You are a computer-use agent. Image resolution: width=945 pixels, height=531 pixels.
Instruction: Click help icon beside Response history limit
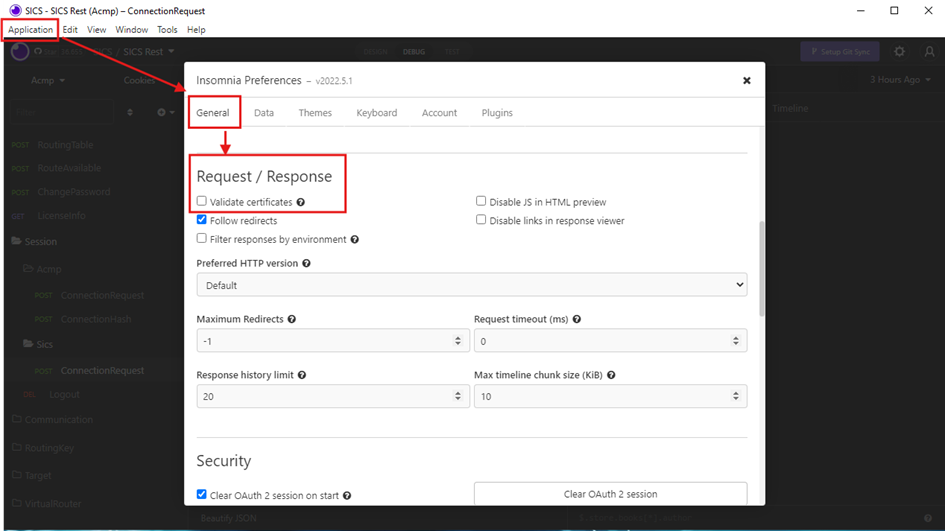[x=302, y=376]
